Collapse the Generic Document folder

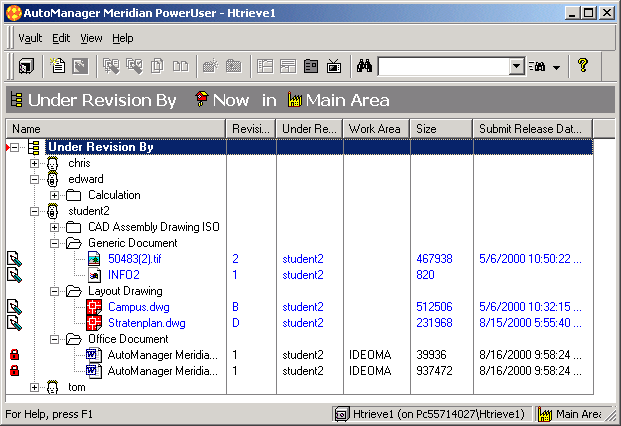tap(54, 243)
